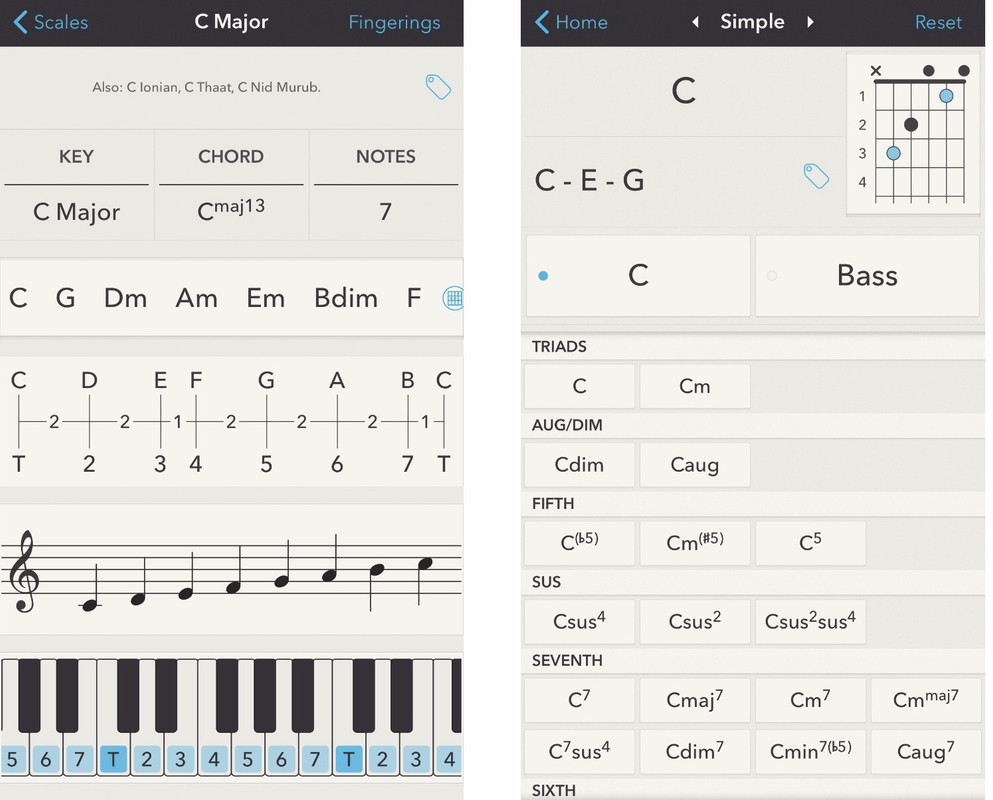Choose the Cmmaj7 chord
993x800 pixels.
click(x=926, y=700)
